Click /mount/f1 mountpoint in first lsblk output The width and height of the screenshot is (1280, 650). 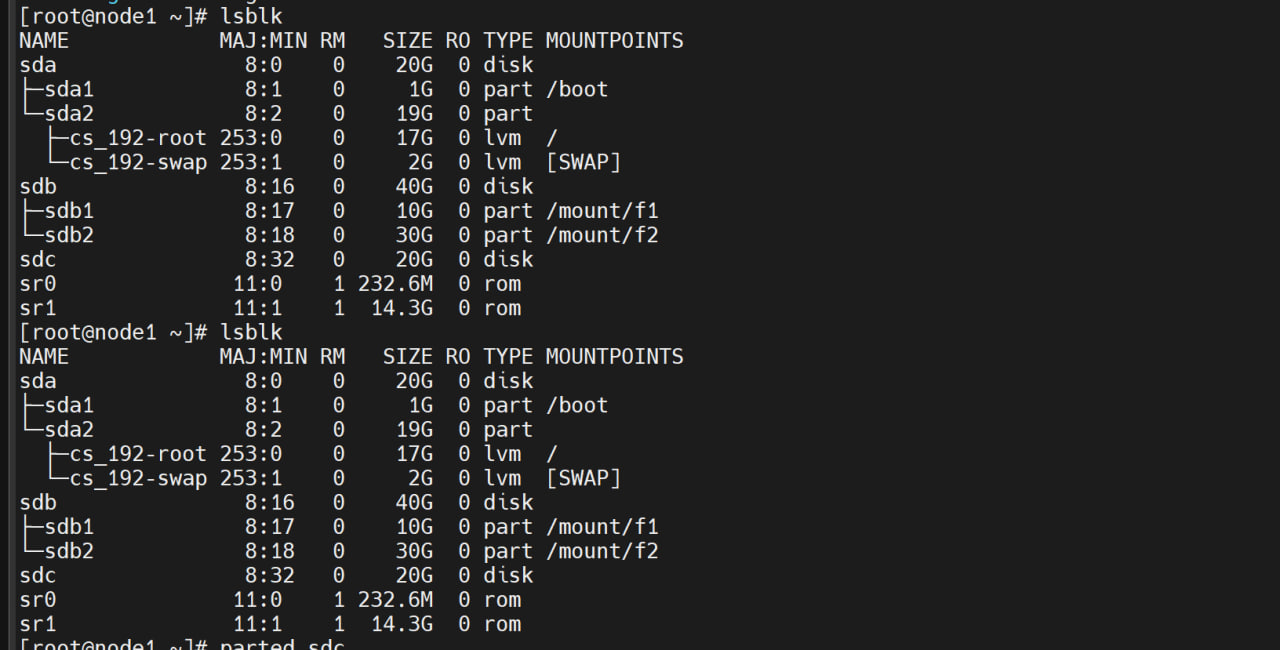[x=602, y=211]
